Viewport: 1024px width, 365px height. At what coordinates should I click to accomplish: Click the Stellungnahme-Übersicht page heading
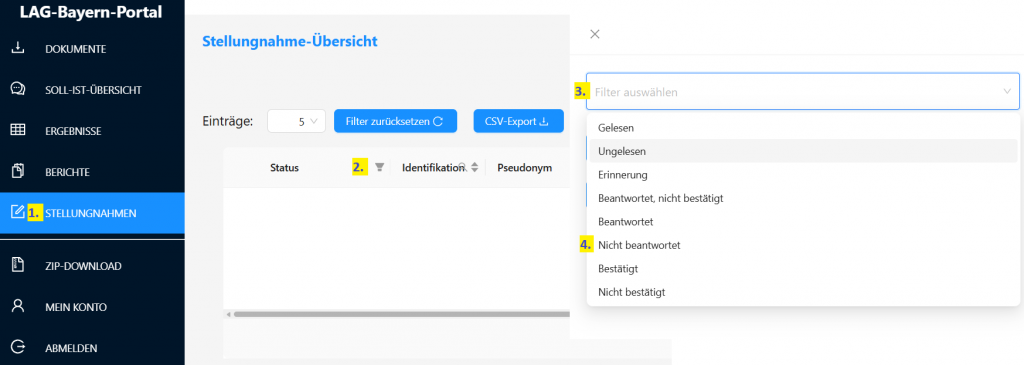[290, 41]
